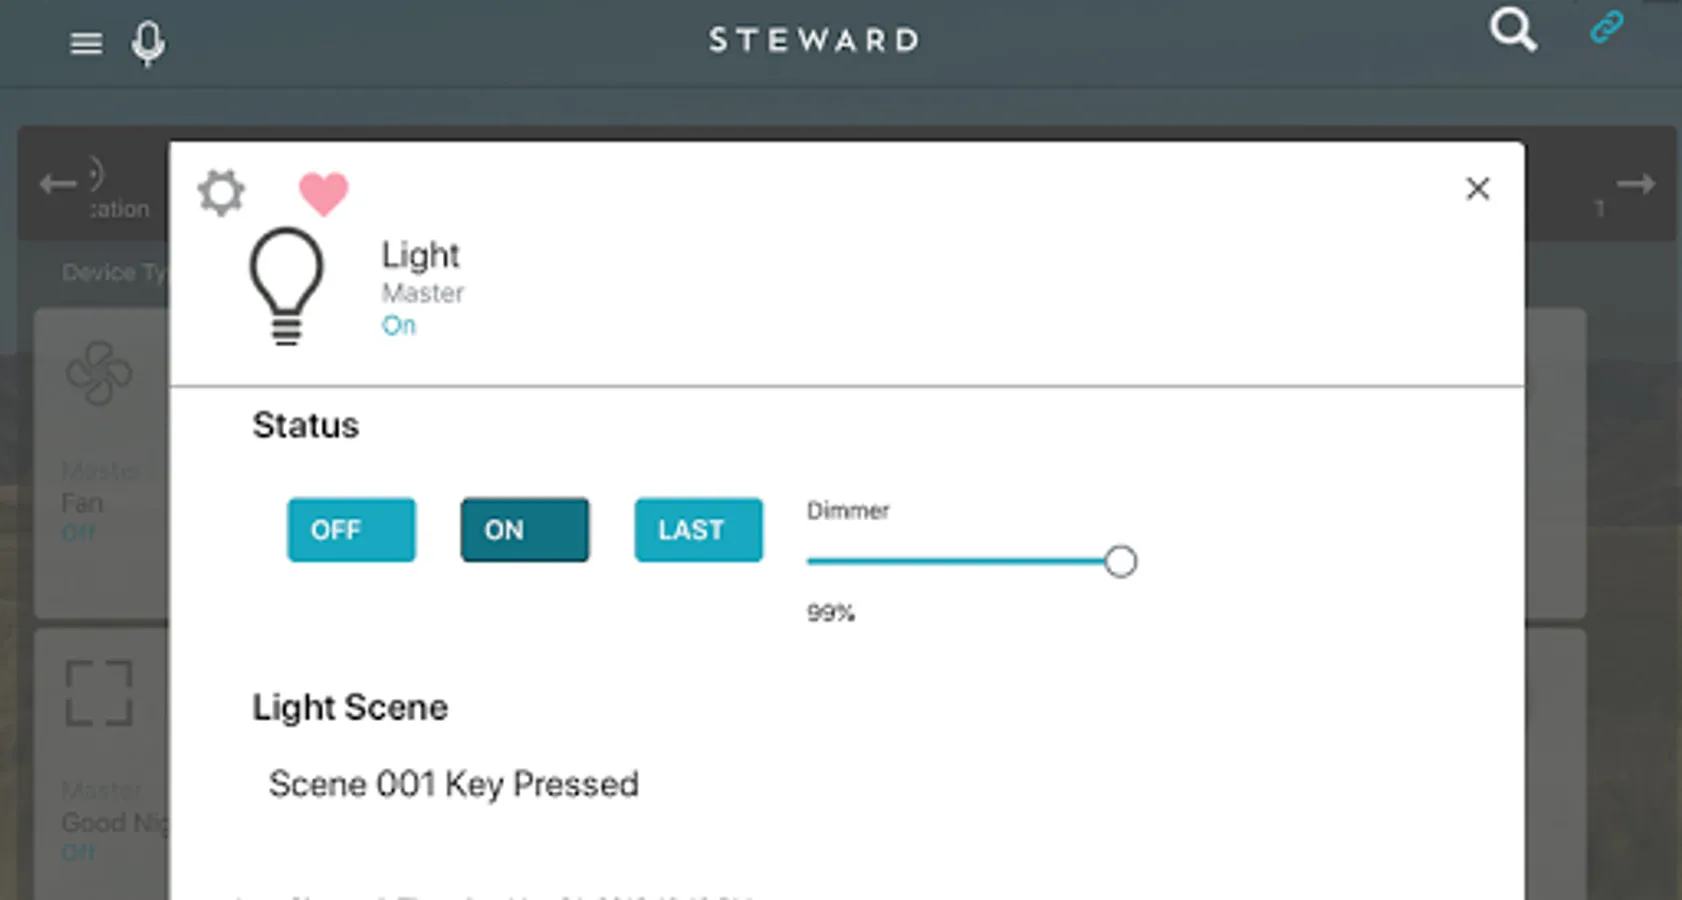Click the blue chain link icon
This screenshot has width=1682, height=900.
[x=1606, y=27]
